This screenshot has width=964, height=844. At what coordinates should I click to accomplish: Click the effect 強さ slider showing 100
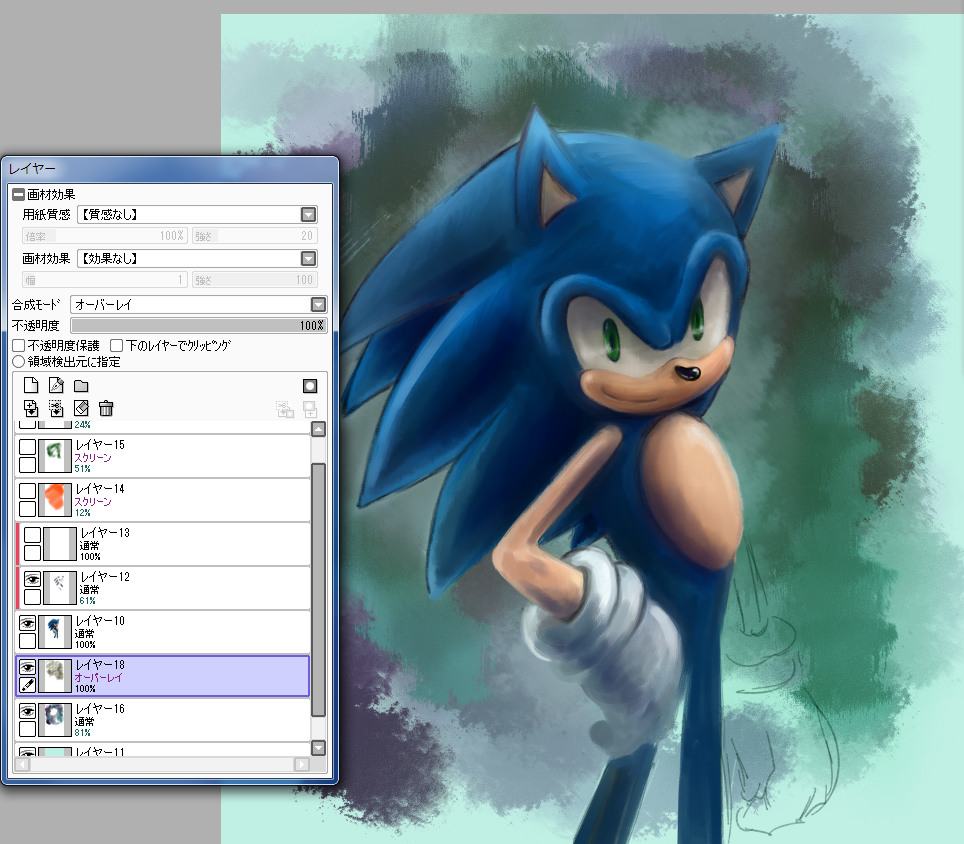click(255, 280)
